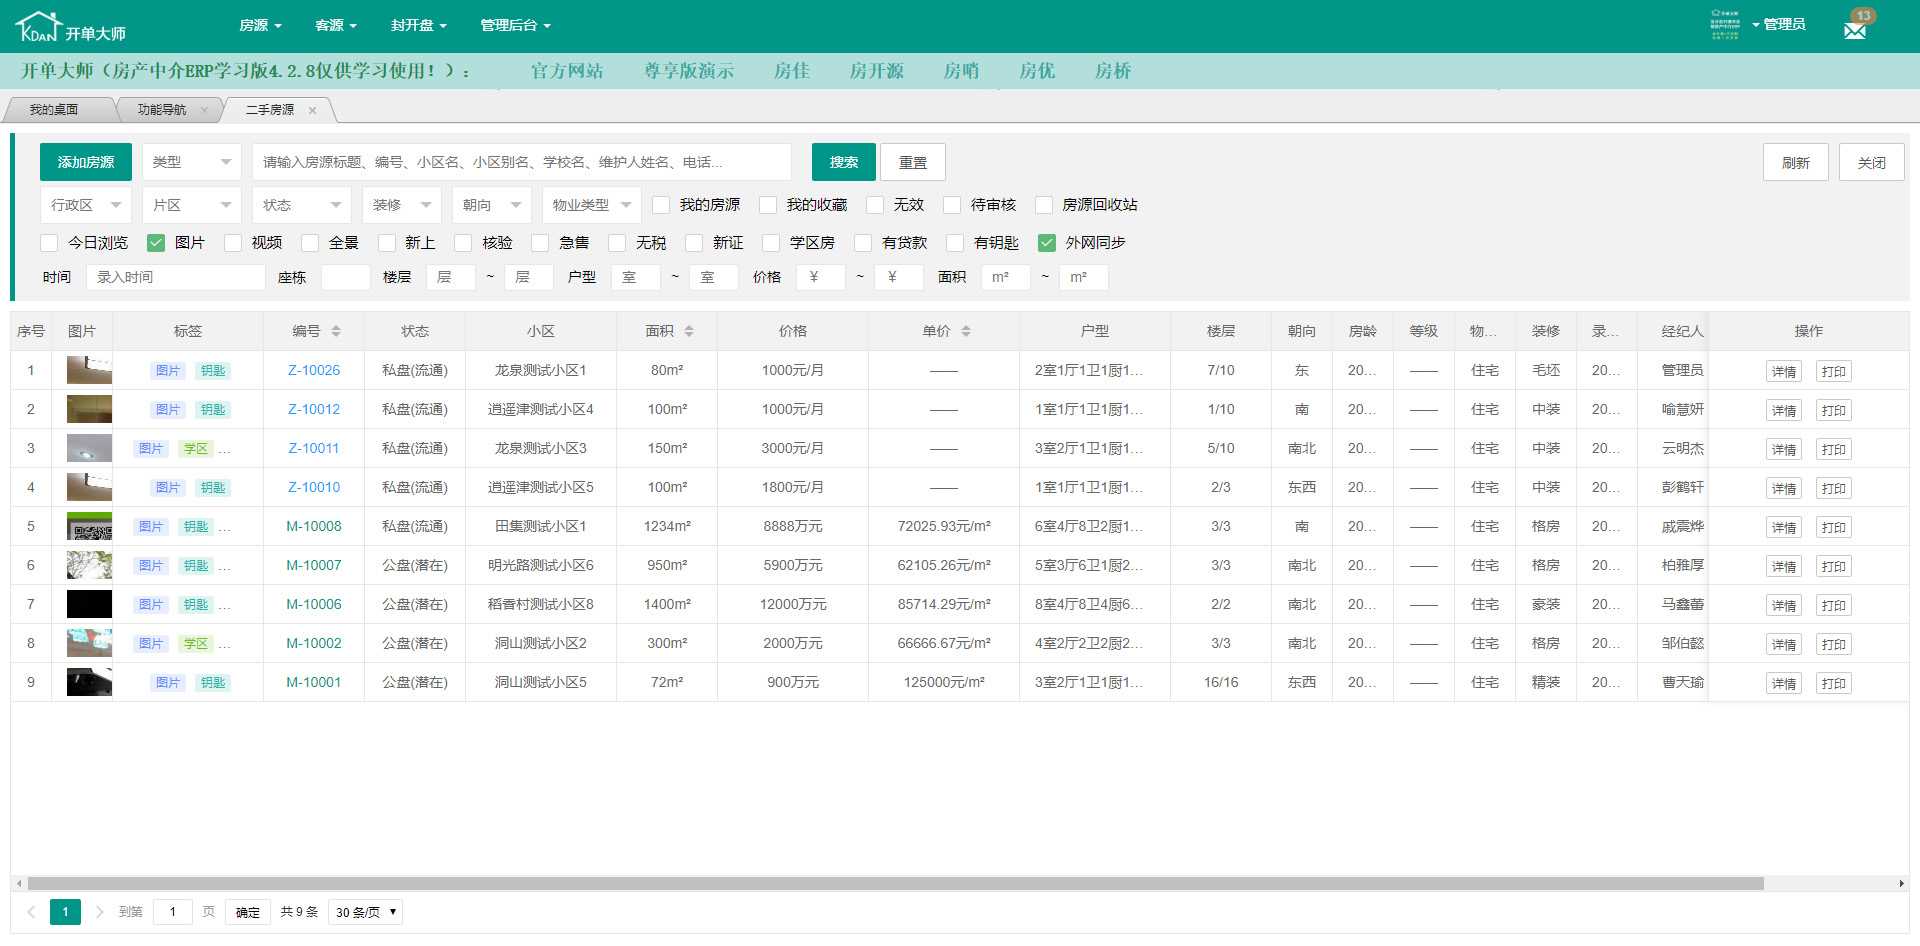The height and width of the screenshot is (946, 1920).
Task: Open the message inbox with 13 notifications
Action: 1856,26
